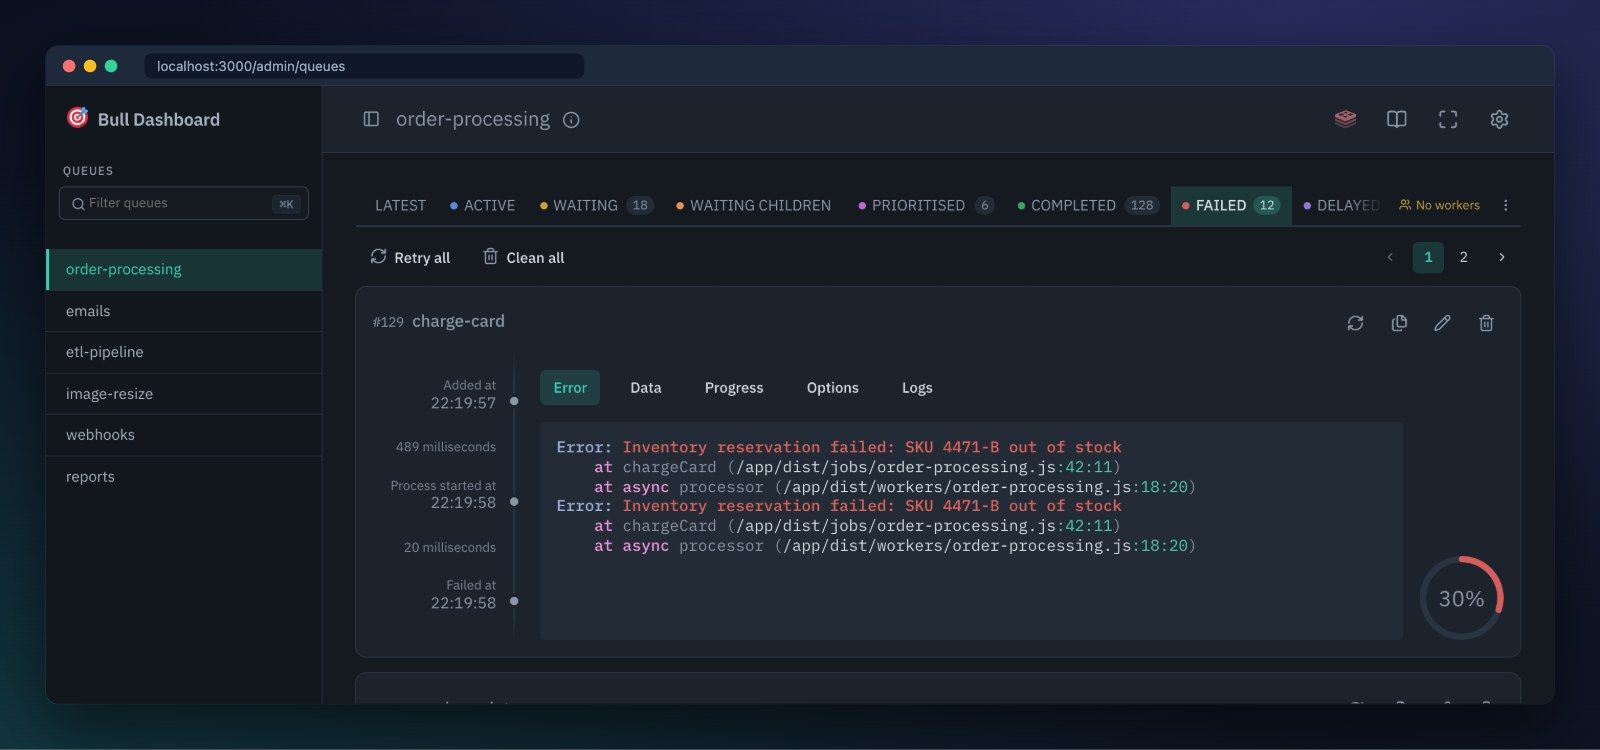Open the image-resize queue

184,394
